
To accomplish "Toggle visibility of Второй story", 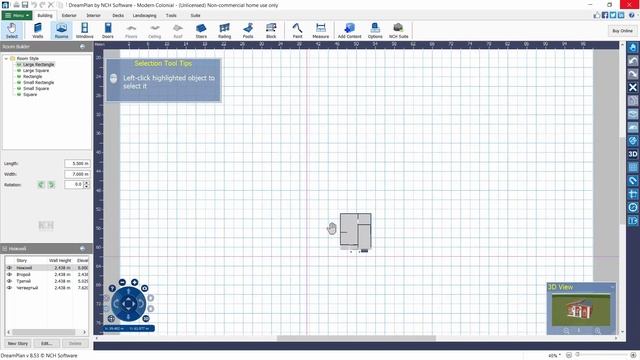I will 9,274.
